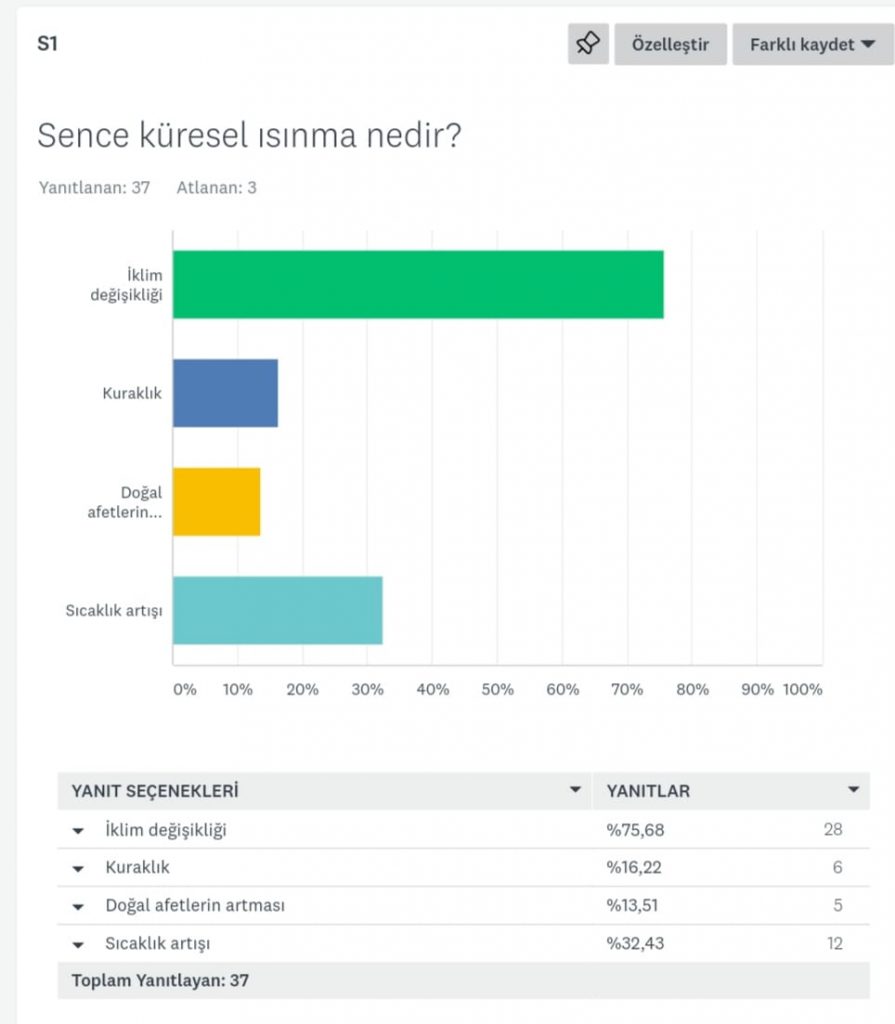Select the blue Kuraklık bar
This screenshot has width=895, height=1024.
pyautogui.click(x=225, y=392)
